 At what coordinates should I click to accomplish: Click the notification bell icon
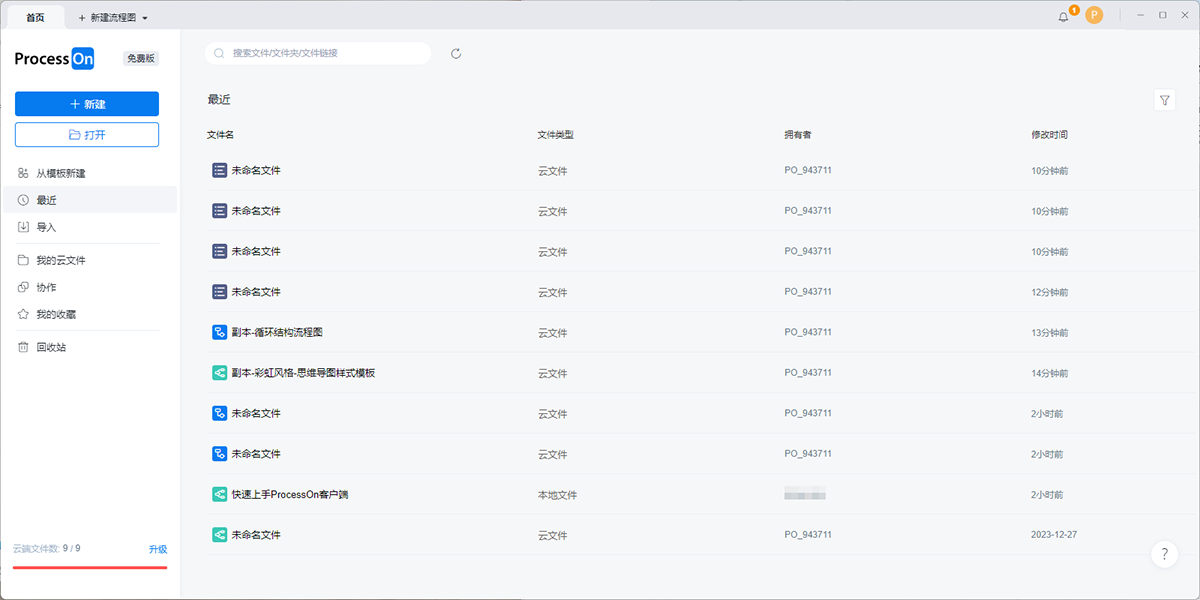click(1063, 17)
